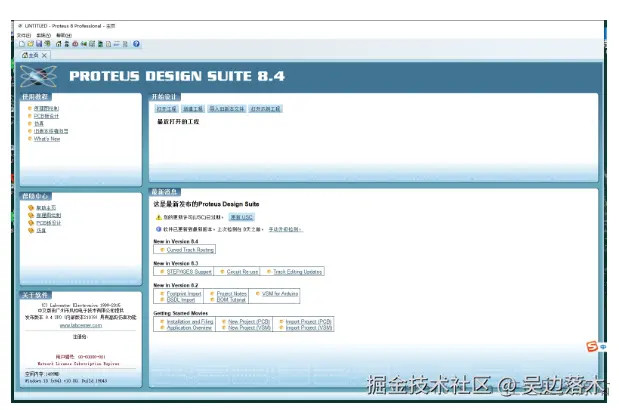
Task: Open Project Notes link under Version 8.2
Action: [232, 294]
